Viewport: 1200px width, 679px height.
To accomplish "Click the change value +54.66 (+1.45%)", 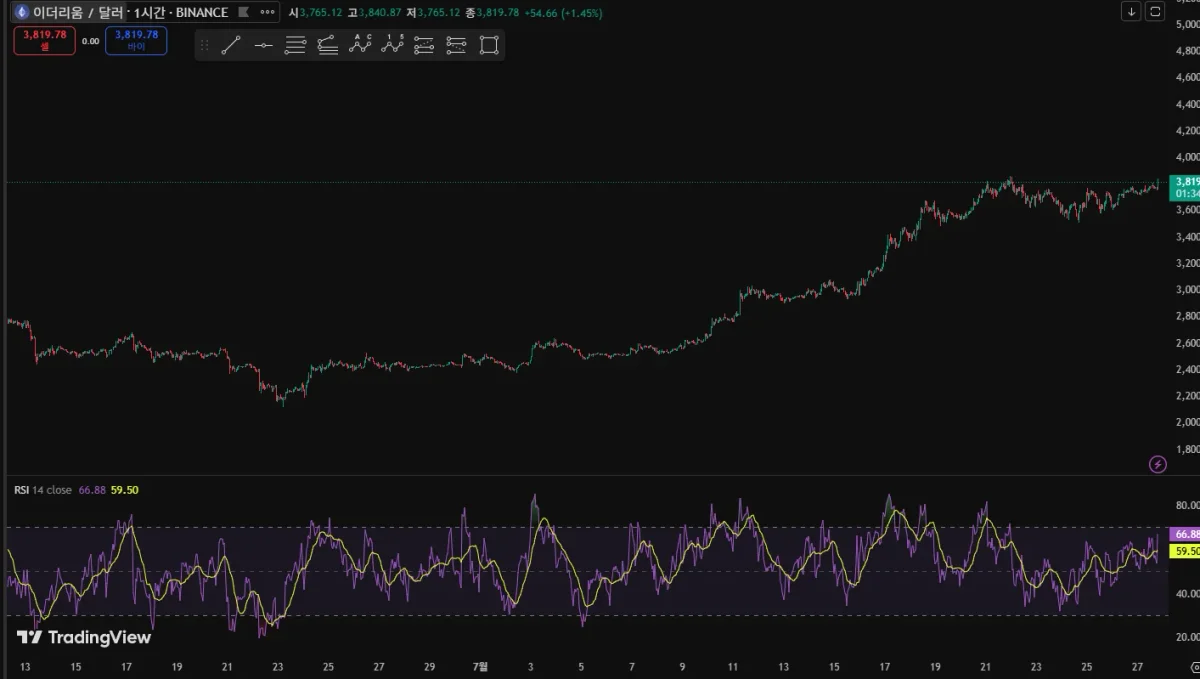I will 562,12.
